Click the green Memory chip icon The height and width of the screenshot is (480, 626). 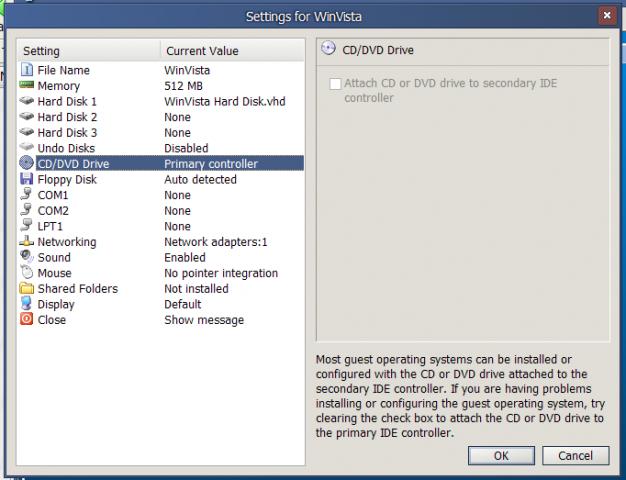[27, 84]
